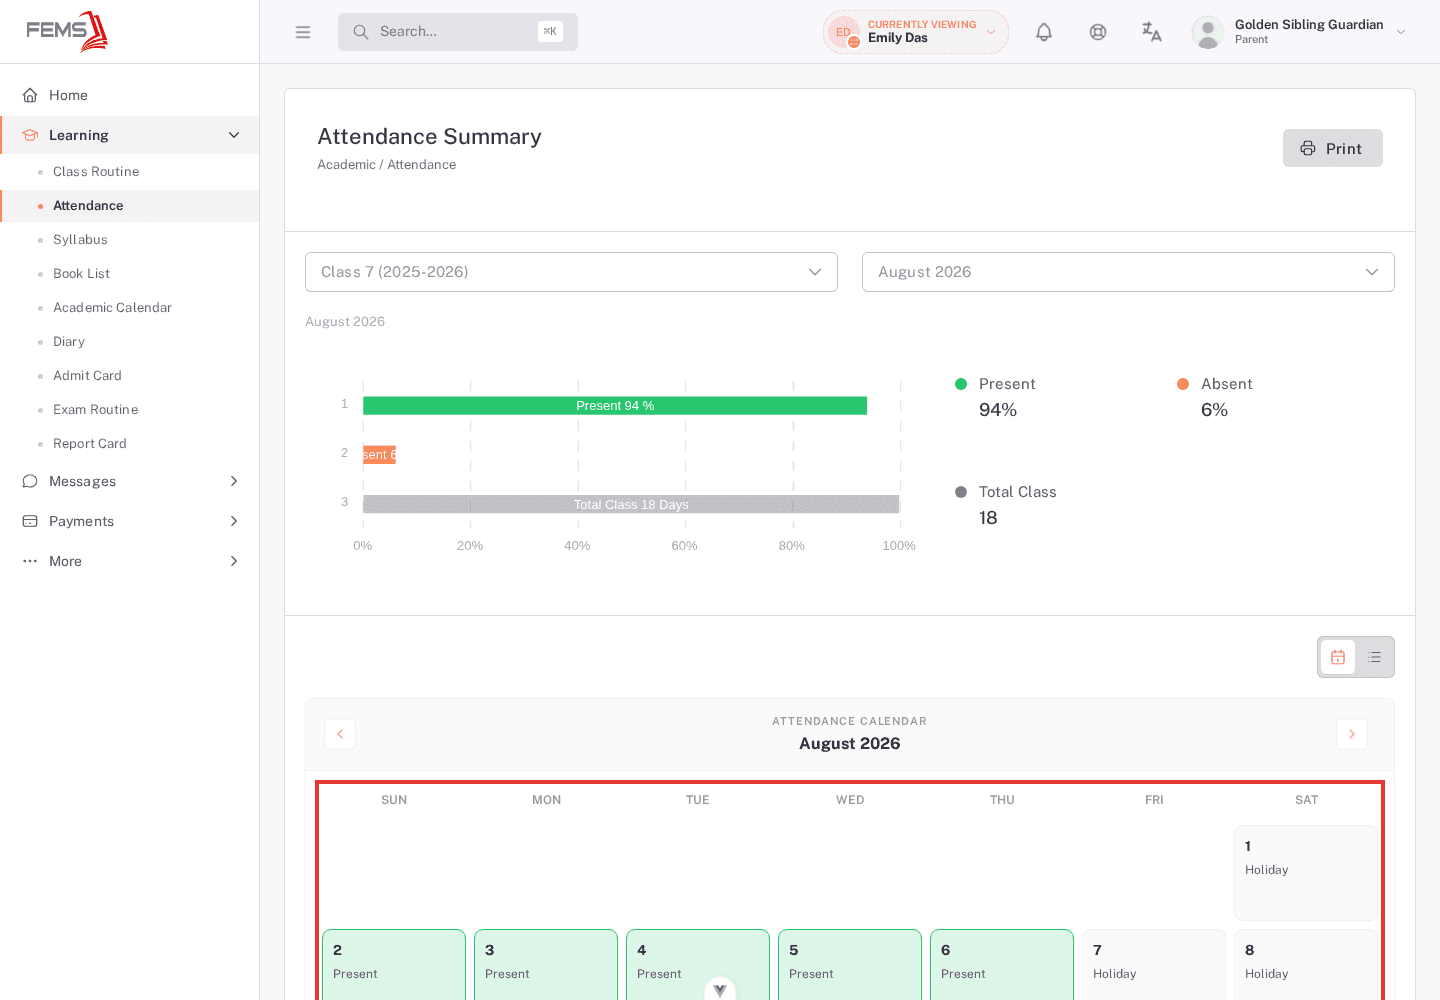Expand the currently viewing student selector
This screenshot has width=1440, height=1000.
(916, 32)
